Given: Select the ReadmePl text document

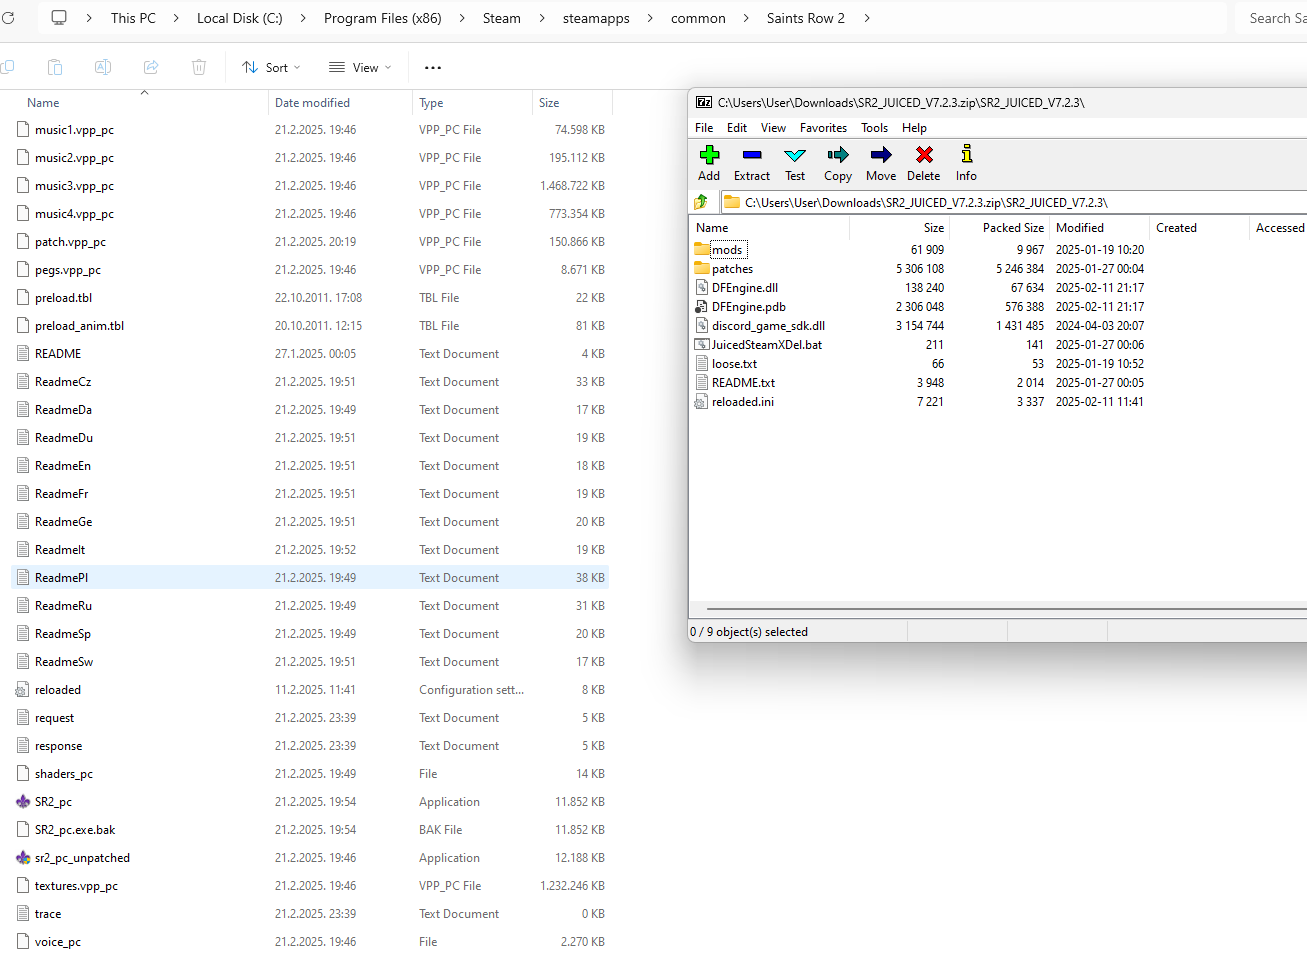Looking at the screenshot, I should 310,578.
